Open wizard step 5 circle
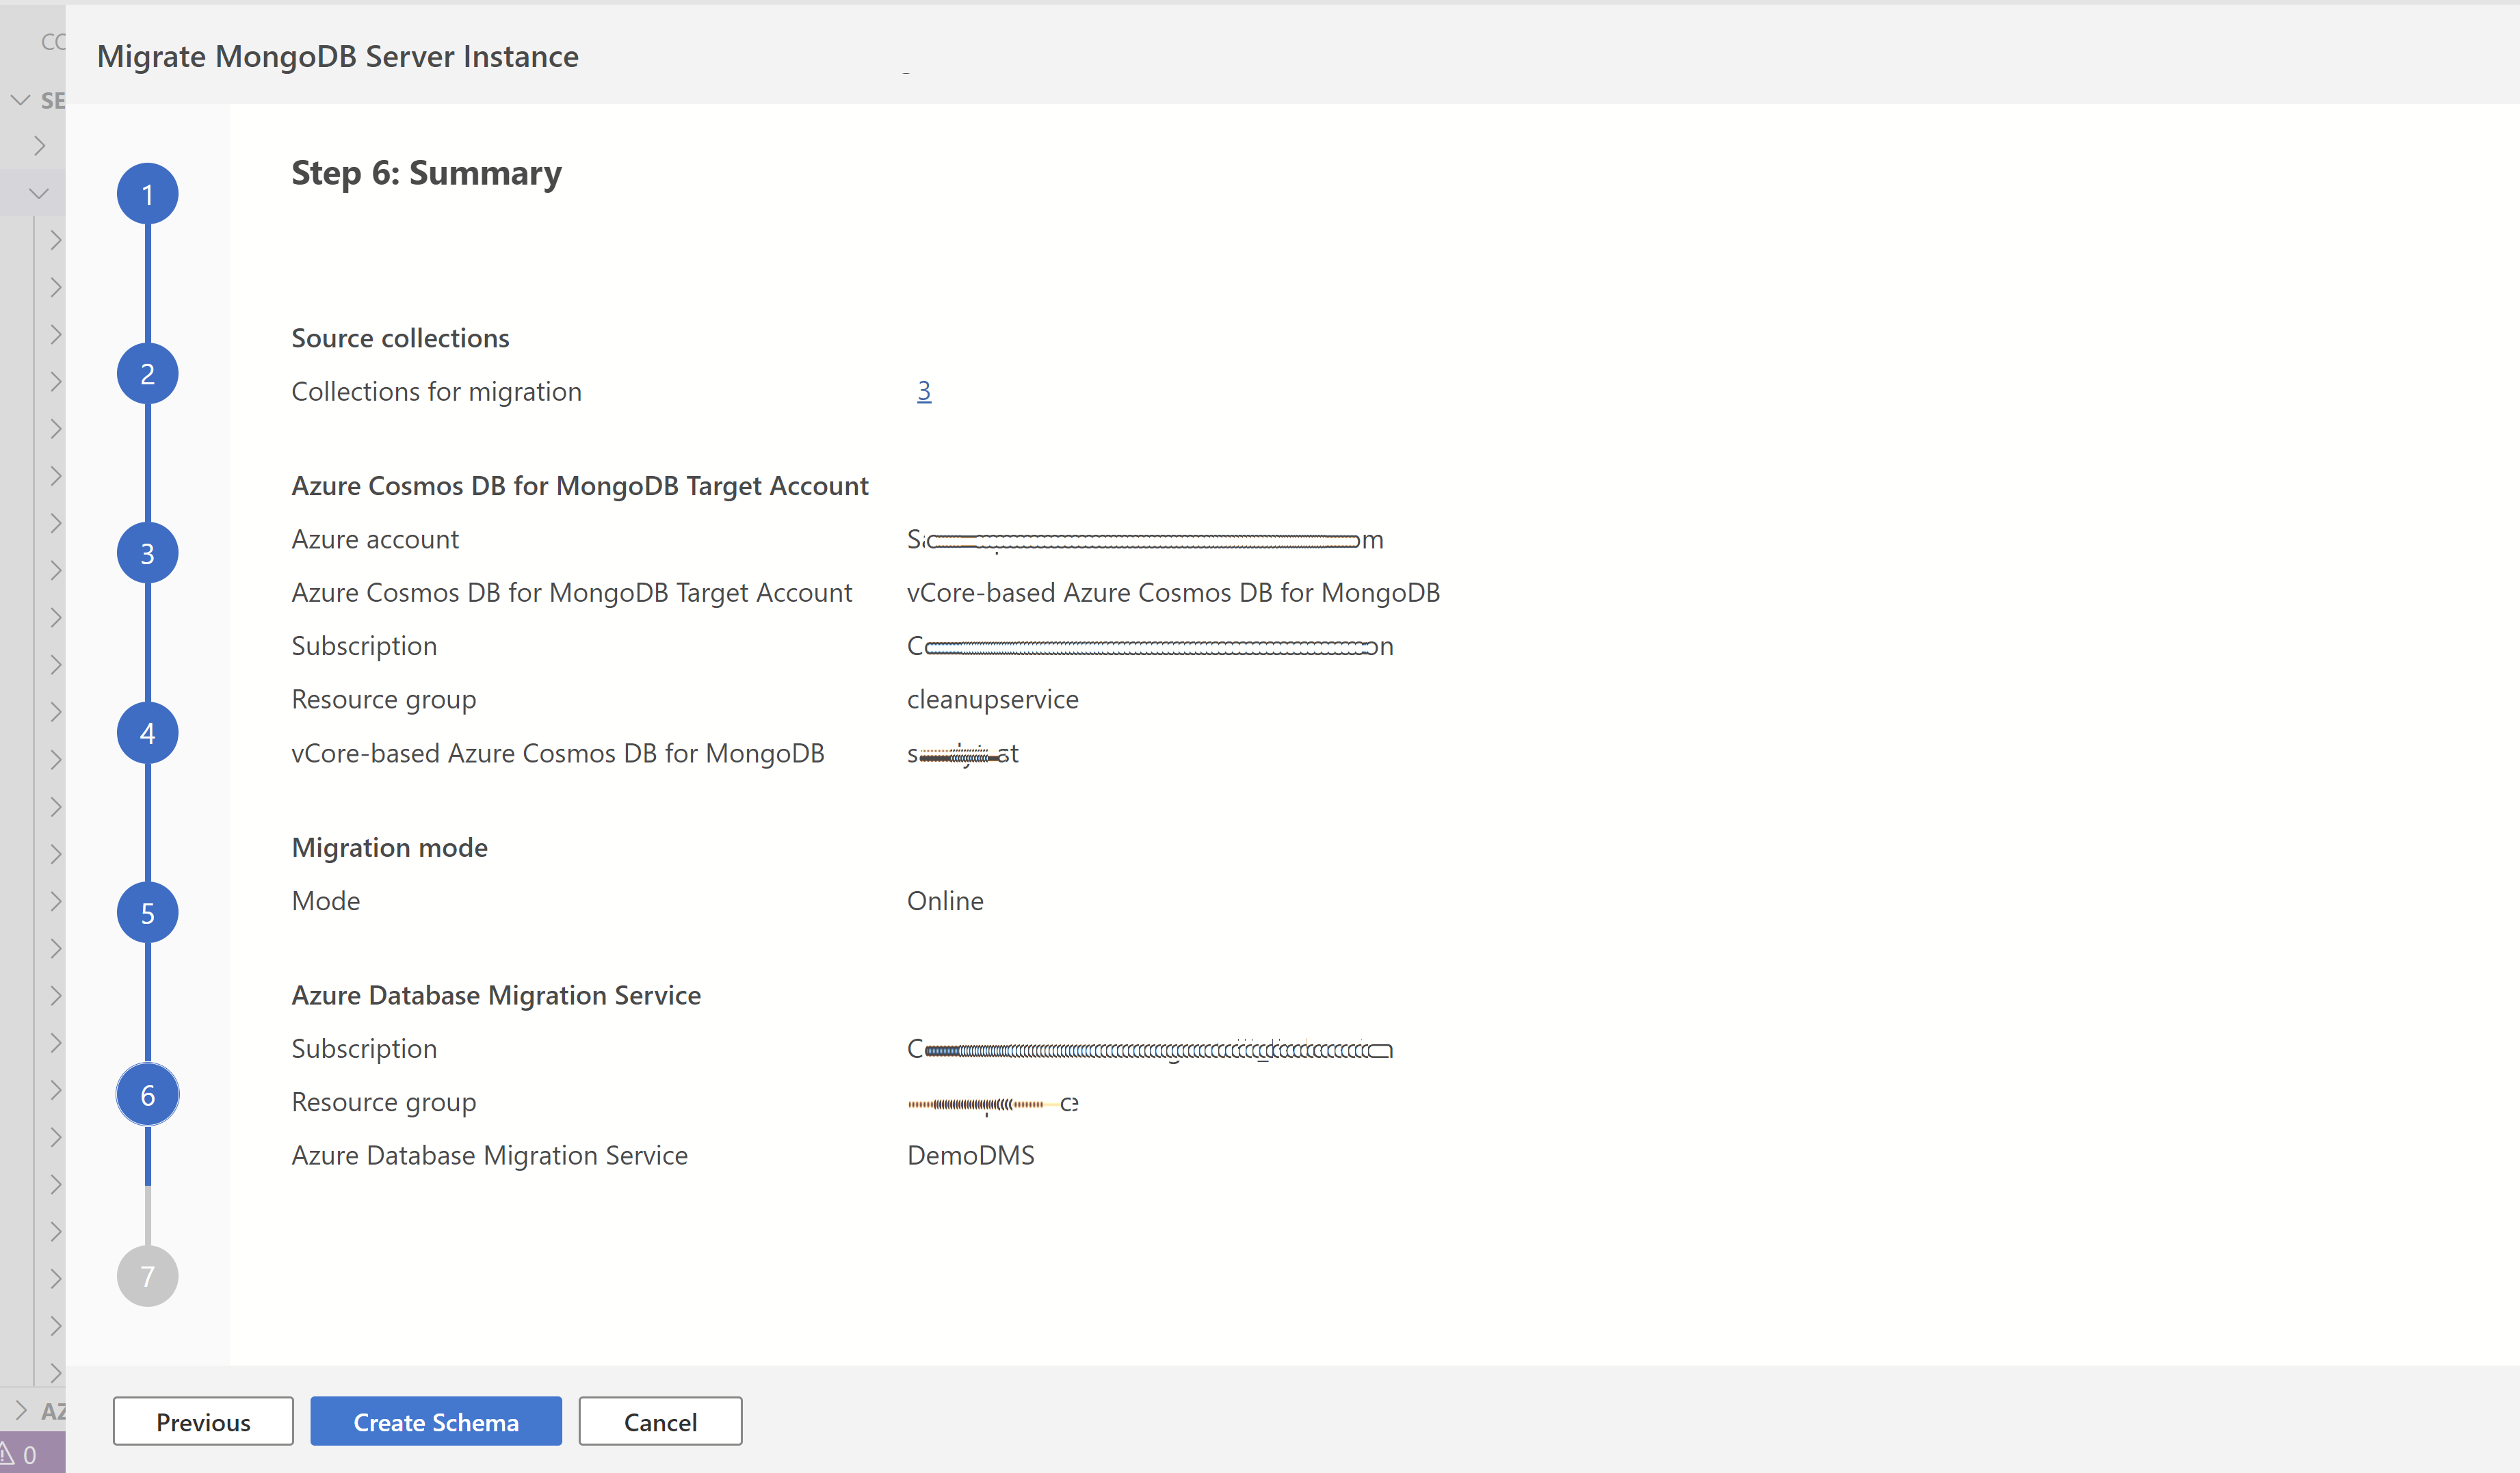2520x1473 pixels. pos(147,913)
